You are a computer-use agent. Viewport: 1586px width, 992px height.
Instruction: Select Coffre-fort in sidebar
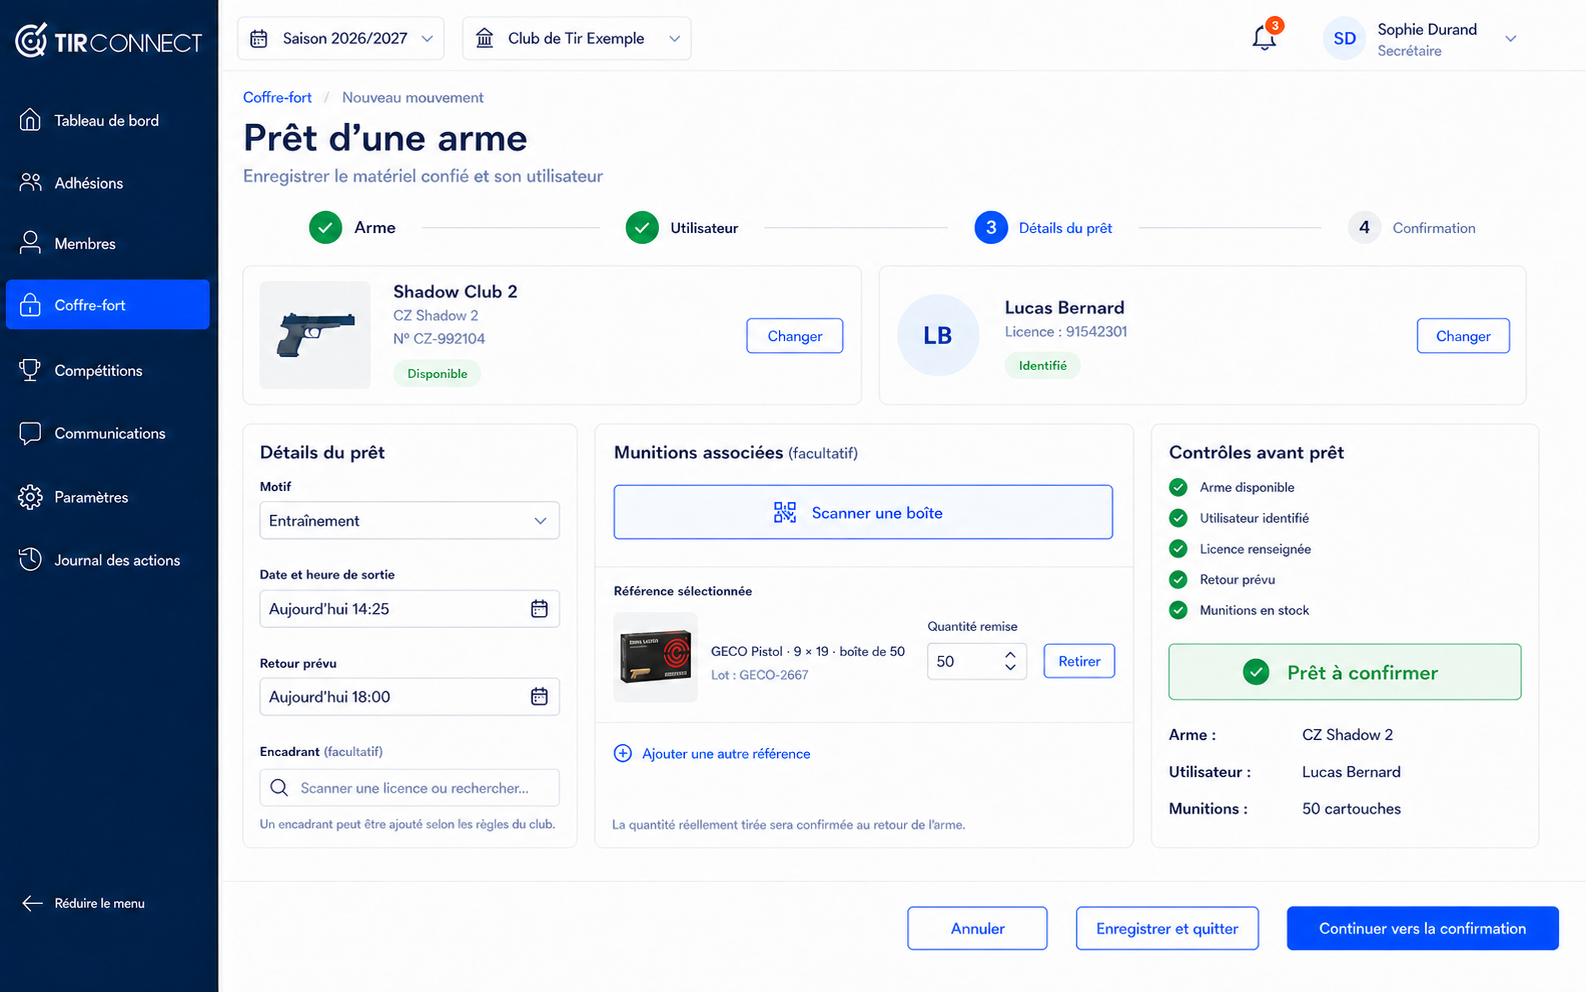pos(108,305)
